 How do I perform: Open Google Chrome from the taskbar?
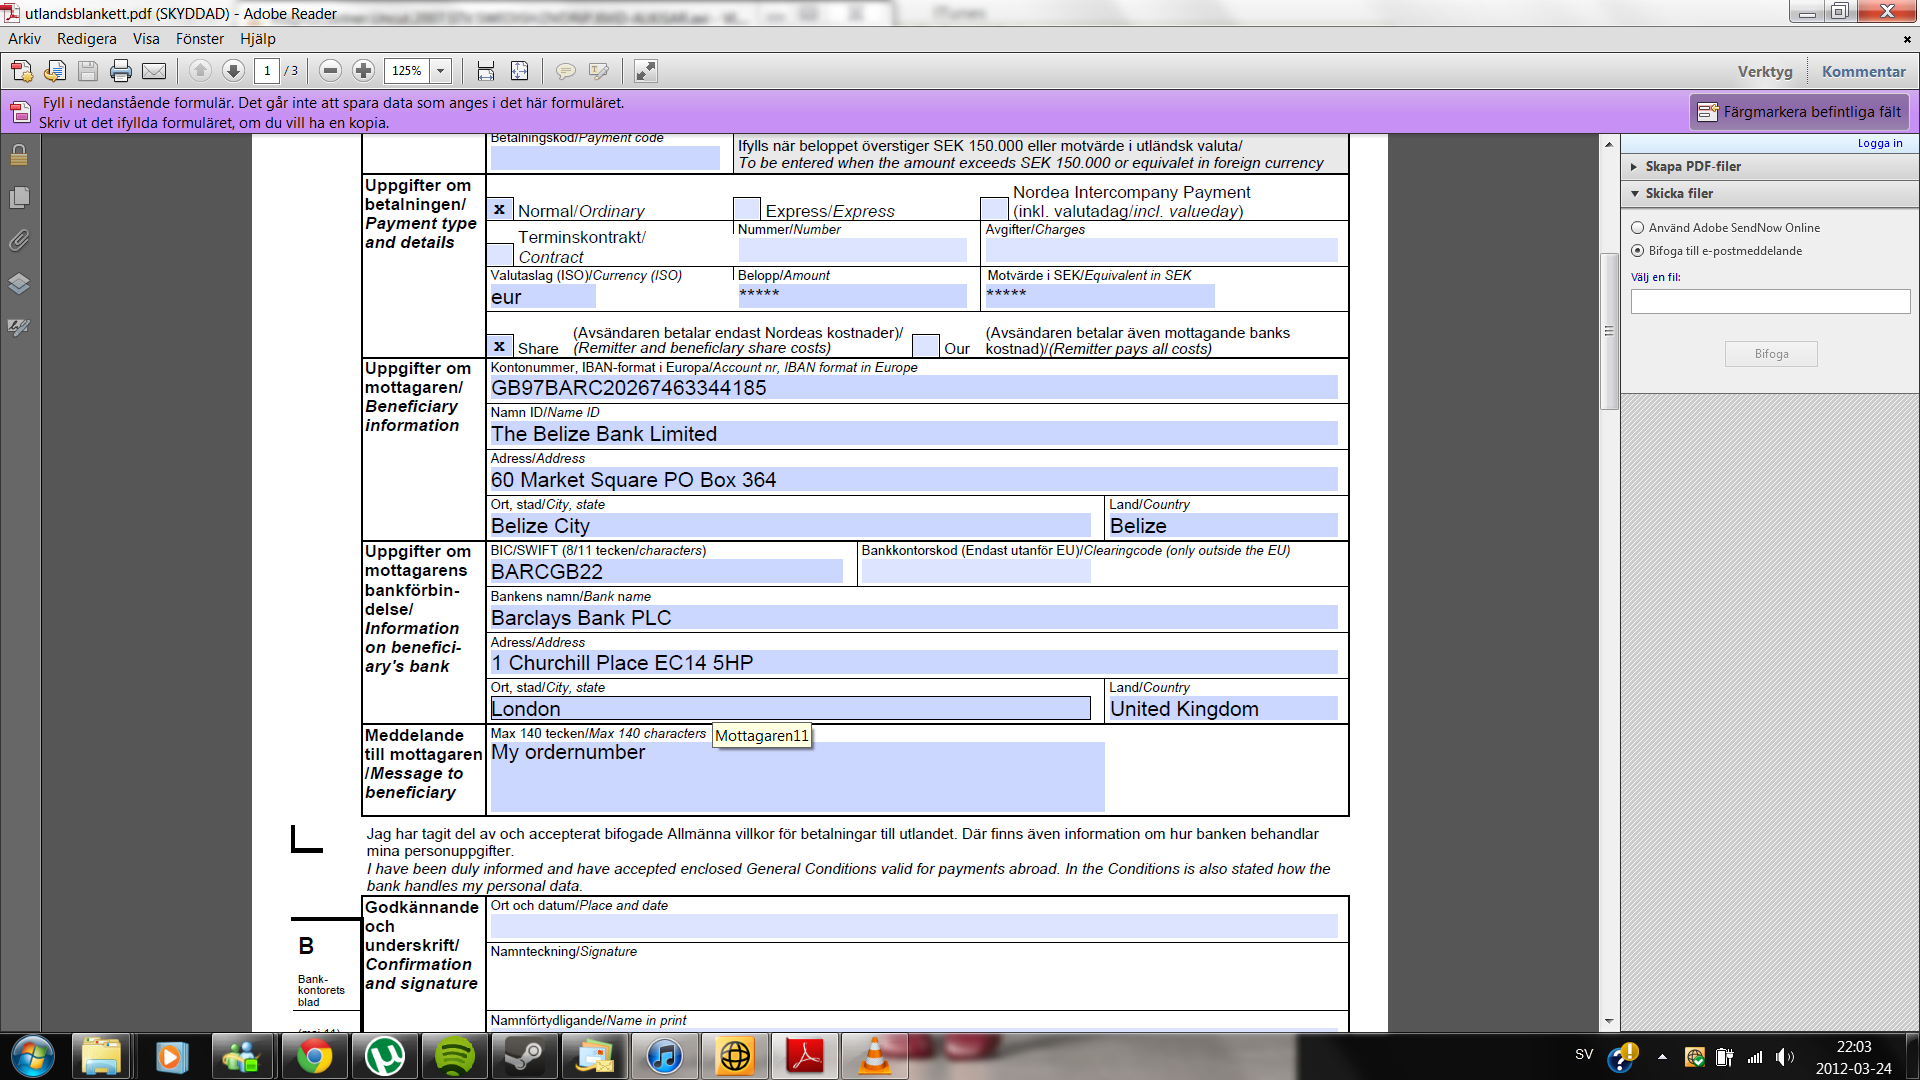pos(315,1057)
